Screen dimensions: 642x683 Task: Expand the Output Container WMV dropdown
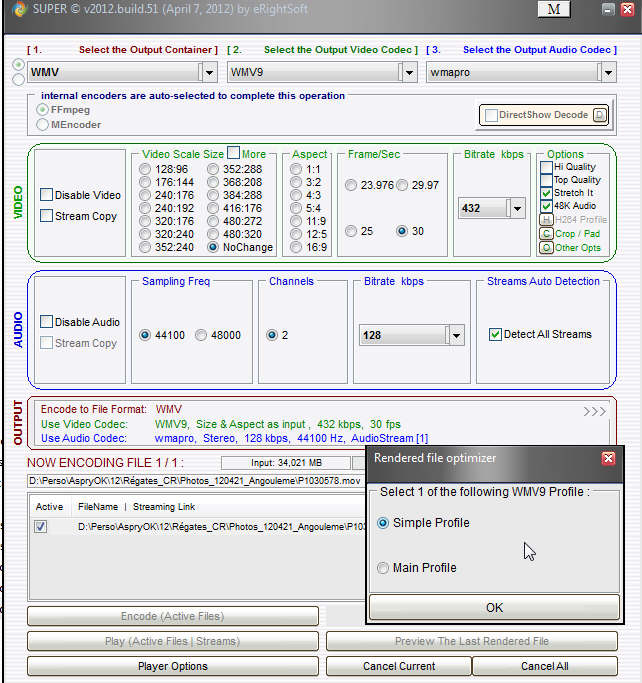(x=208, y=72)
